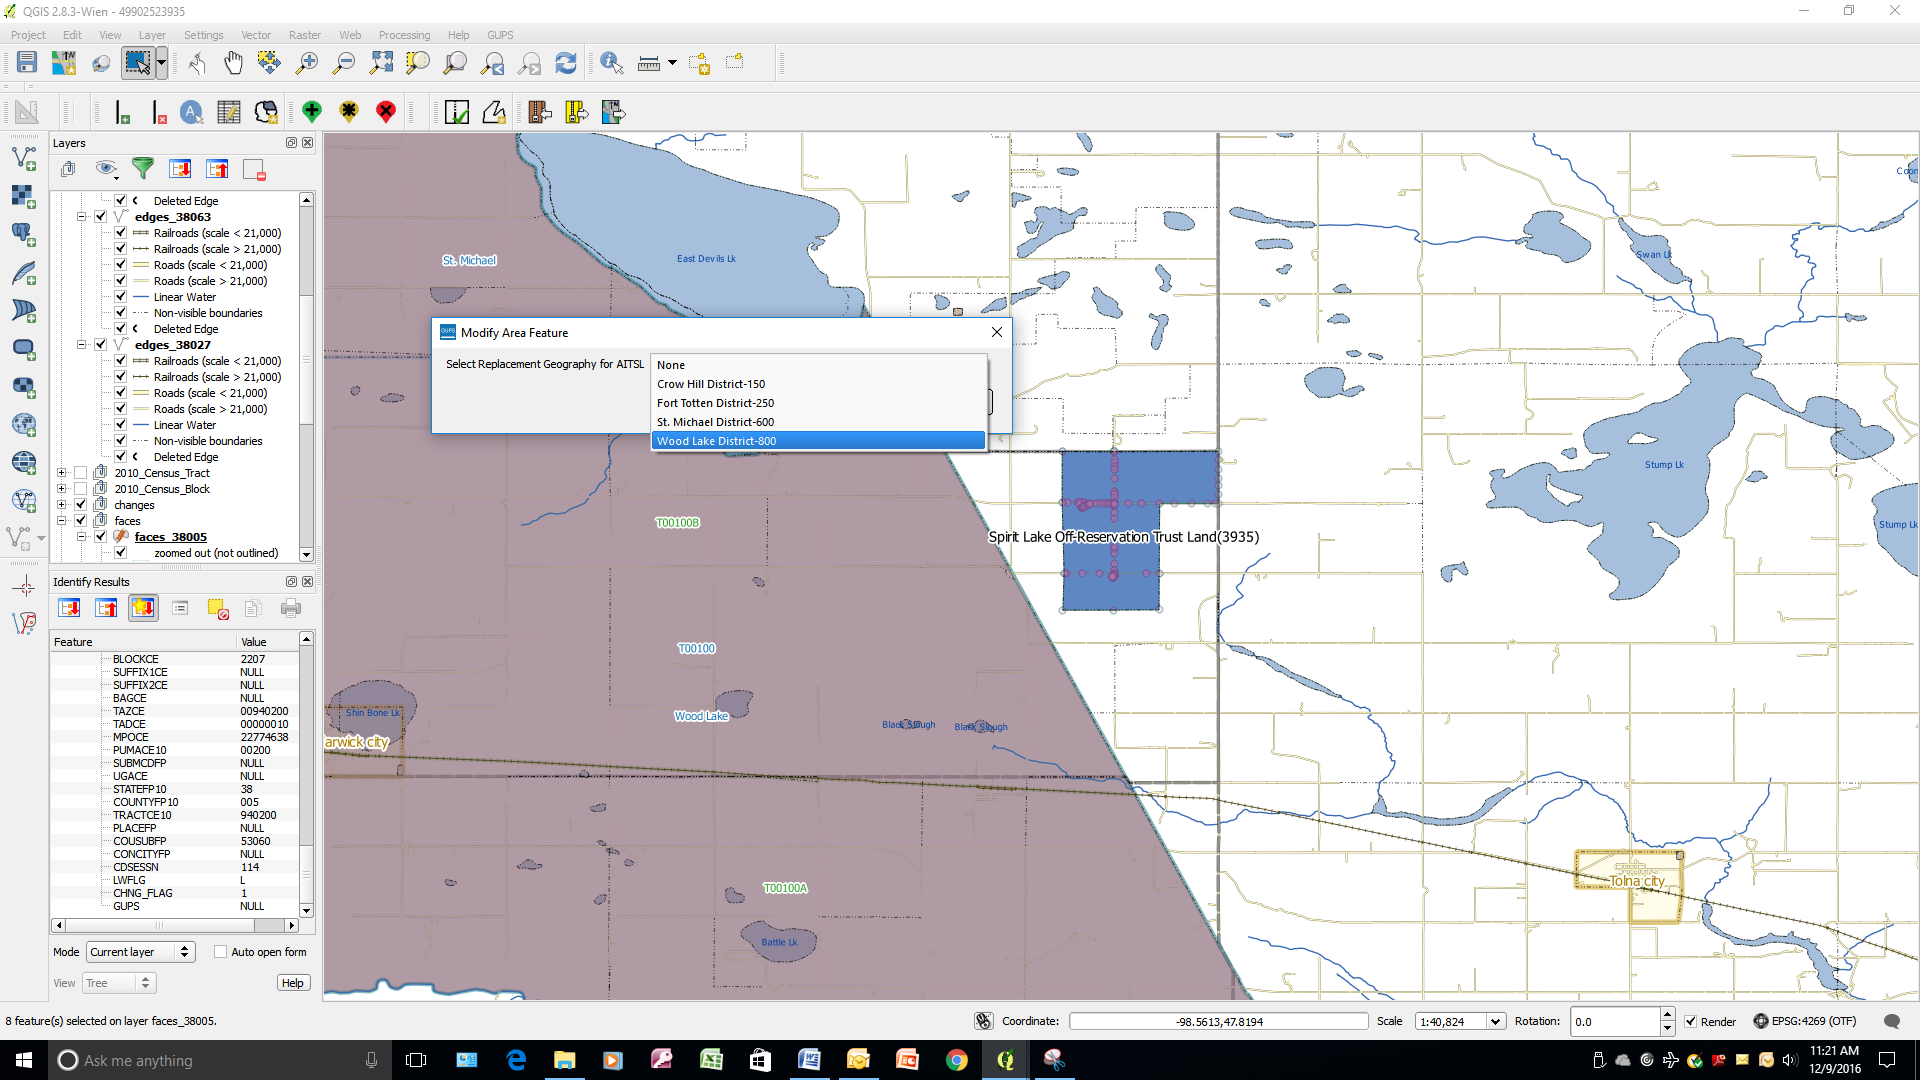Click the Save project icon
Viewport: 1920px width, 1080px height.
[x=27, y=63]
